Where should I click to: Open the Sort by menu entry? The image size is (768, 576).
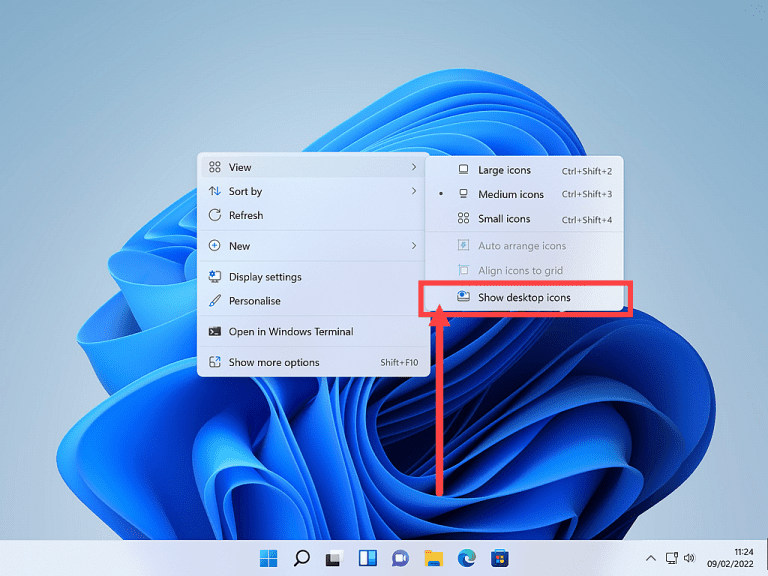click(313, 192)
